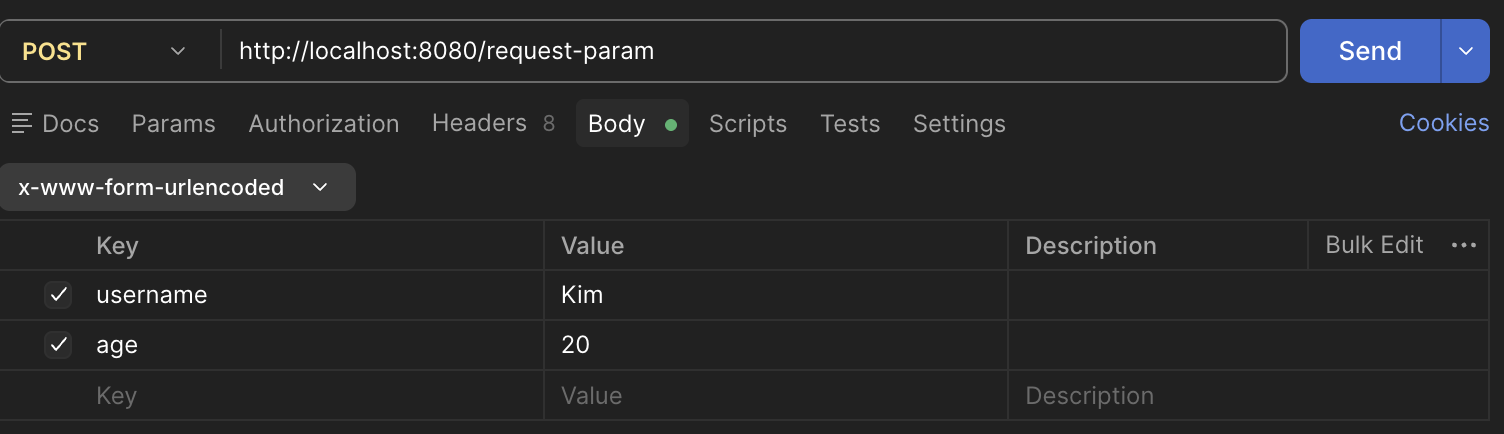The image size is (1504, 434).
Task: Click Bulk Edit
Action: click(x=1374, y=245)
